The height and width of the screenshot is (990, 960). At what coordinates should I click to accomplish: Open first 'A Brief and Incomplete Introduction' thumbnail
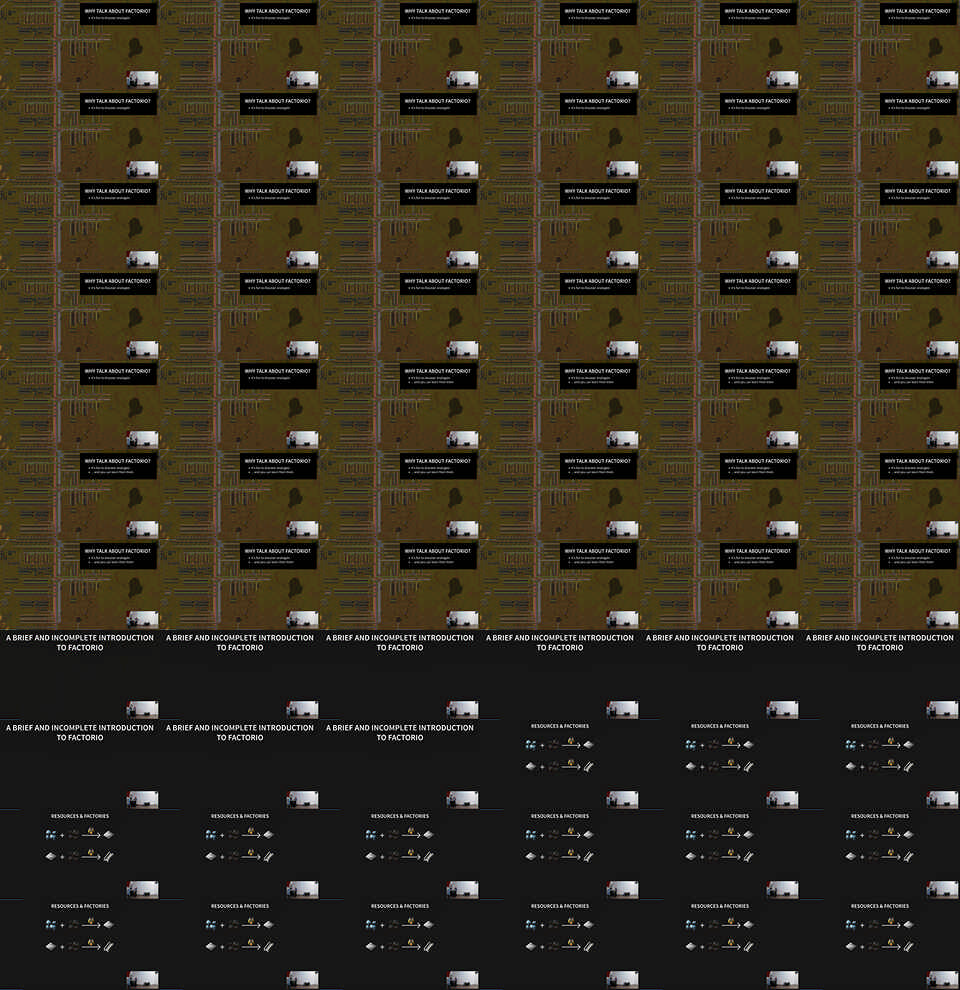tap(80, 675)
